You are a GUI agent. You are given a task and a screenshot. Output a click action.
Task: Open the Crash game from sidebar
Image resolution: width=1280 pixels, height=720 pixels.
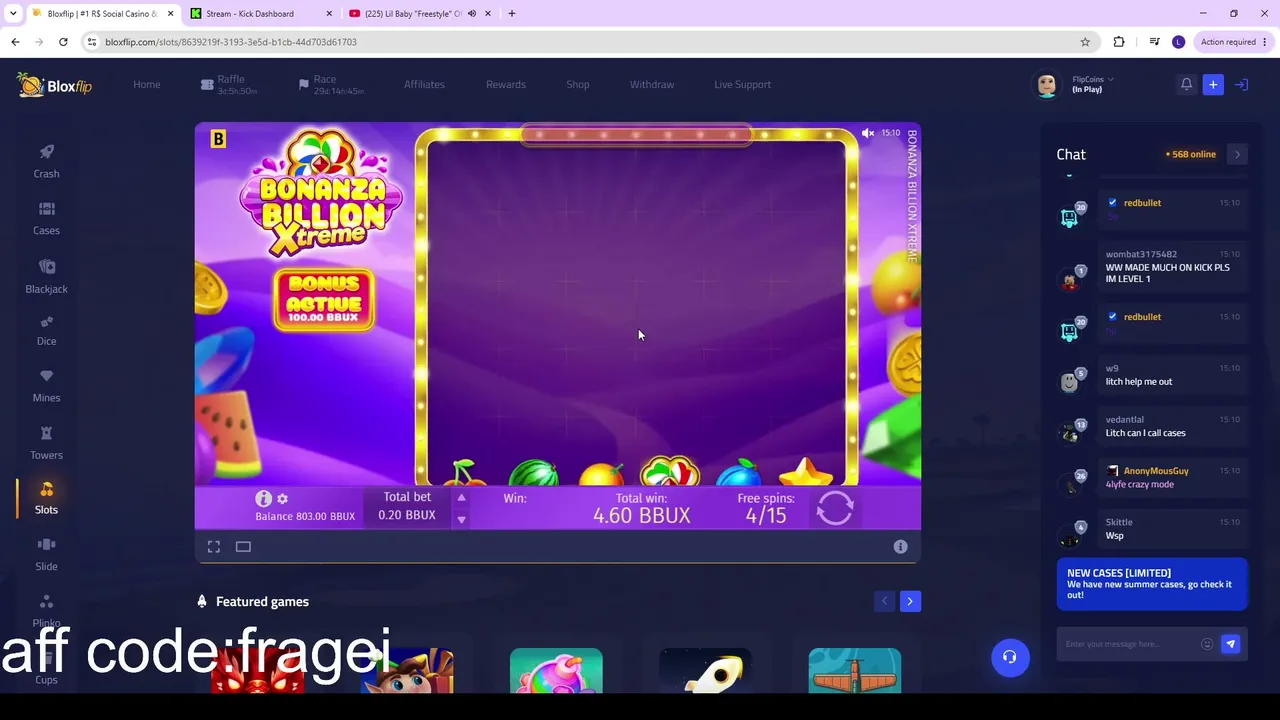point(46,161)
